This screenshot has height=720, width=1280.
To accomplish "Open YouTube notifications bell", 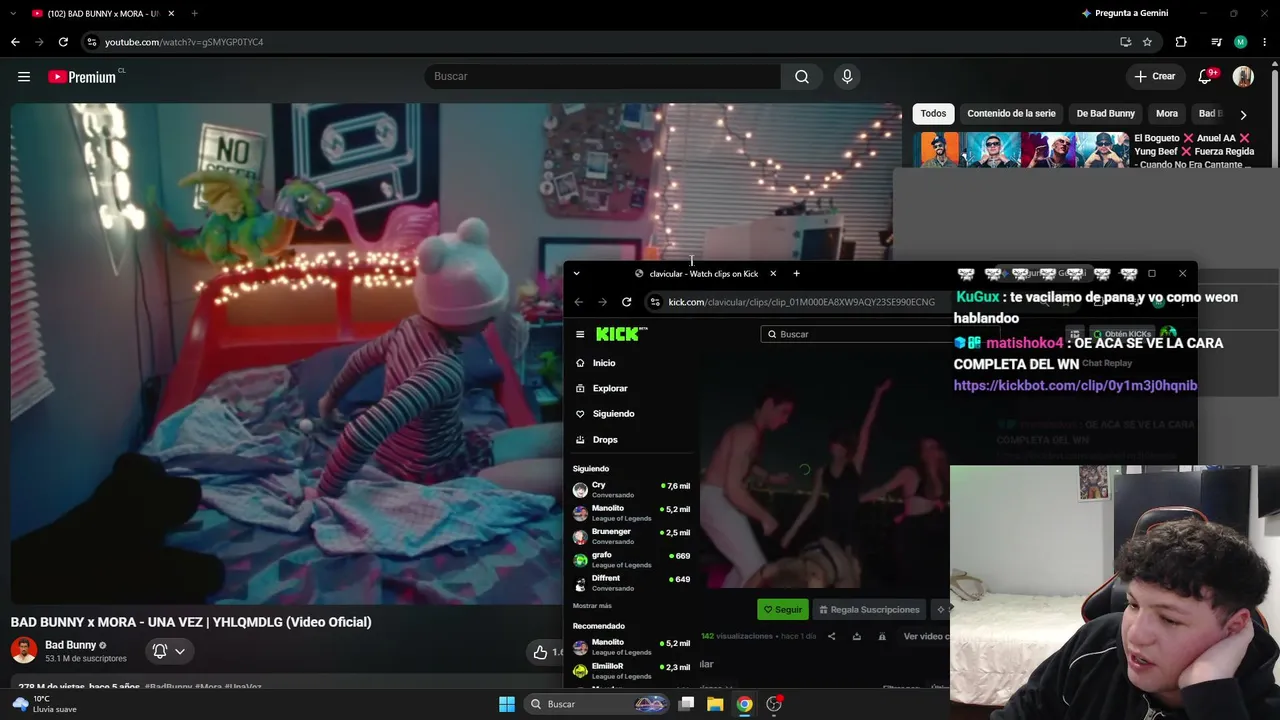I will tap(1206, 77).
